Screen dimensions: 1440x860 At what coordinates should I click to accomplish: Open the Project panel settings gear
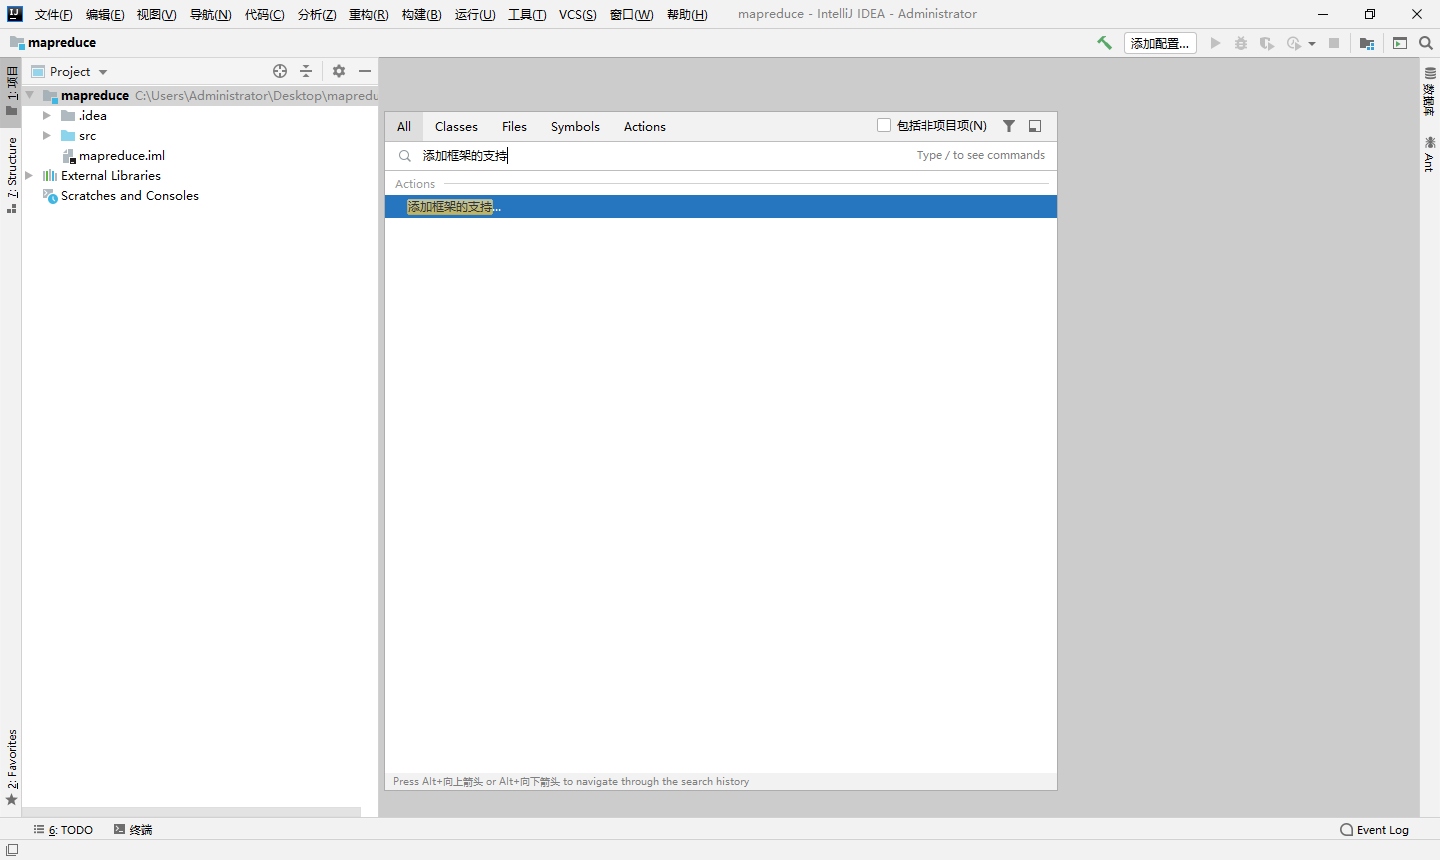pyautogui.click(x=339, y=71)
